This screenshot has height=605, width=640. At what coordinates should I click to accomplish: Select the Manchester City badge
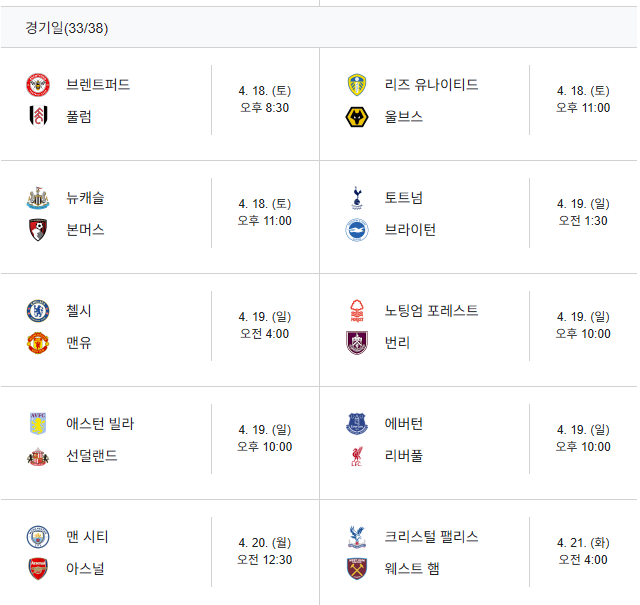click(38, 537)
